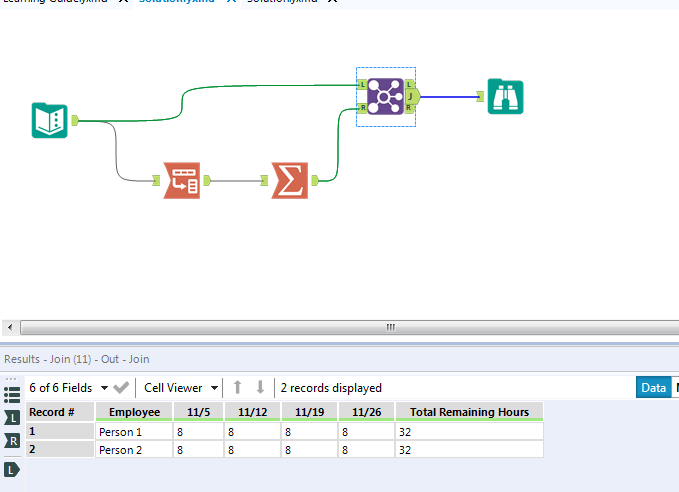Click Person 2's 11/26 cell value
This screenshot has height=492, width=679.
pyautogui.click(x=366, y=450)
